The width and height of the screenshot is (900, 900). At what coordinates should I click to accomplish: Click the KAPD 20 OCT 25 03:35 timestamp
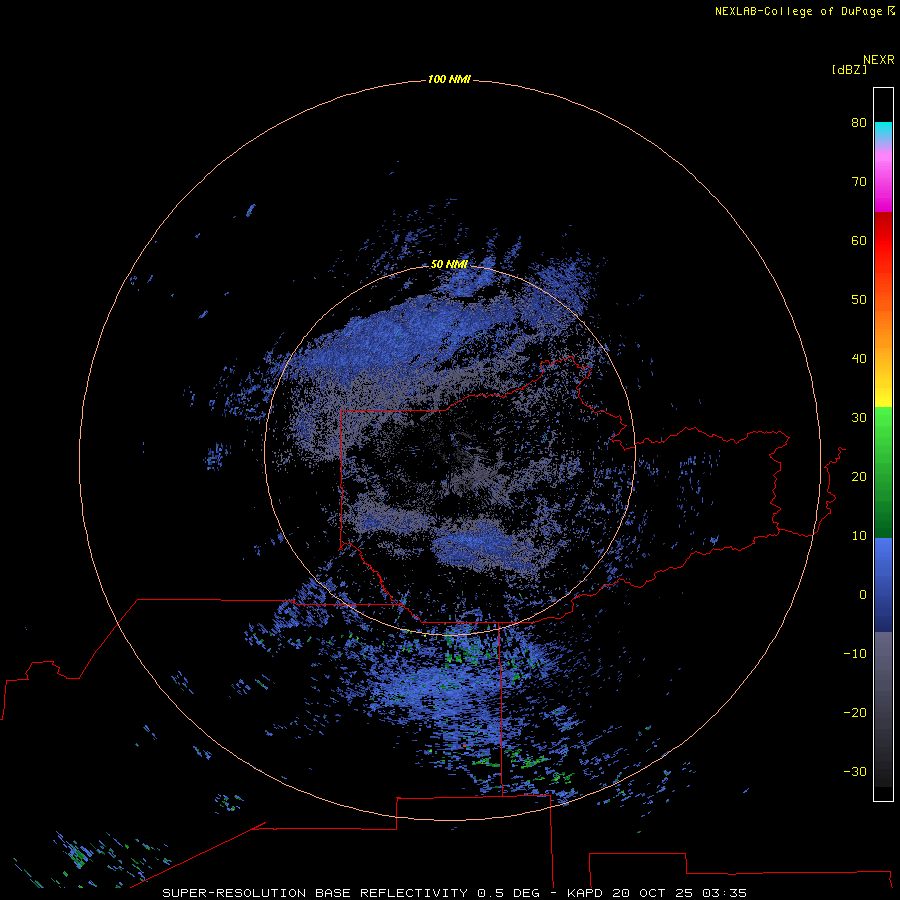pyautogui.click(x=657, y=893)
